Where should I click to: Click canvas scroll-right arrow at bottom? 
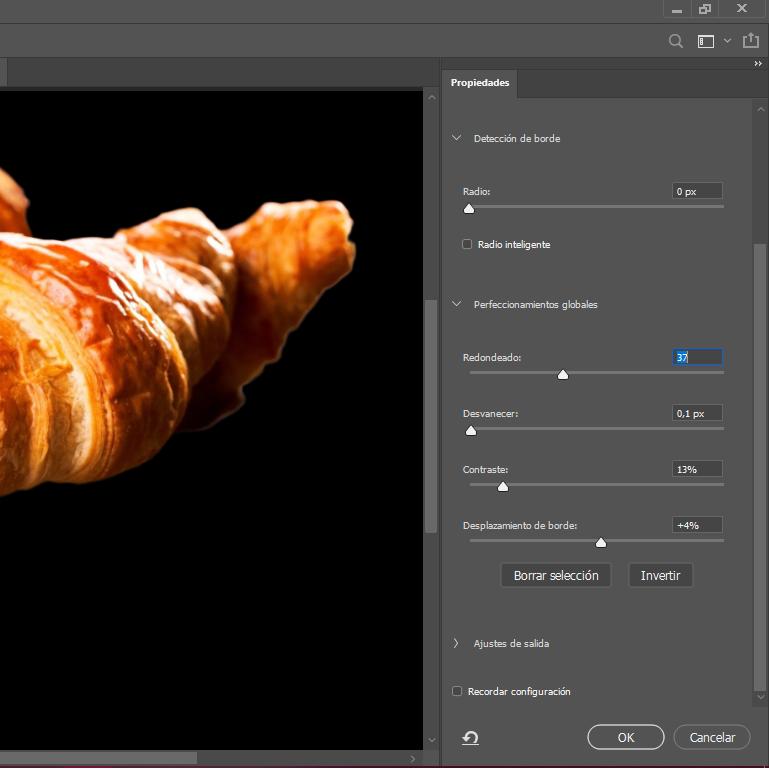[x=412, y=759]
